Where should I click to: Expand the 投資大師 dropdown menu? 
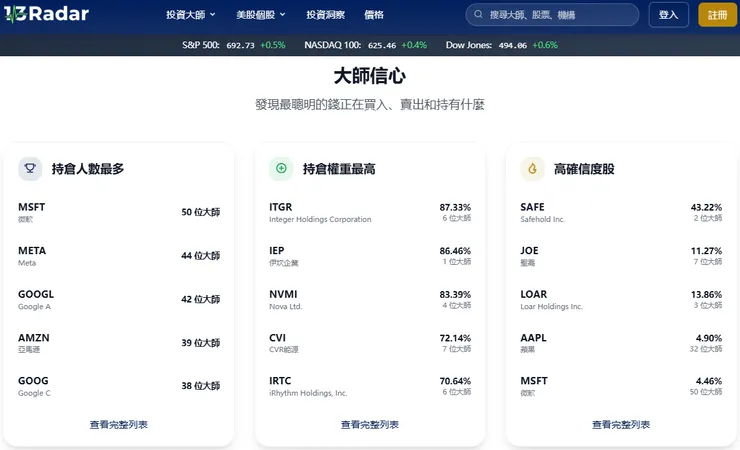tap(191, 15)
